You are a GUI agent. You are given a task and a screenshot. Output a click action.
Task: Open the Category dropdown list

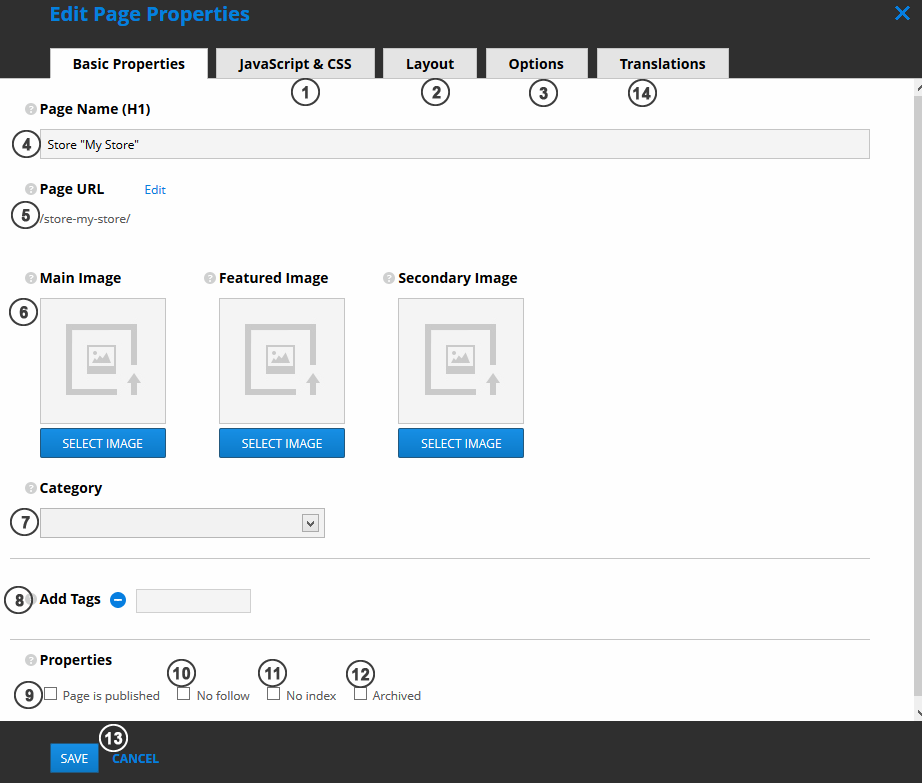pos(309,523)
